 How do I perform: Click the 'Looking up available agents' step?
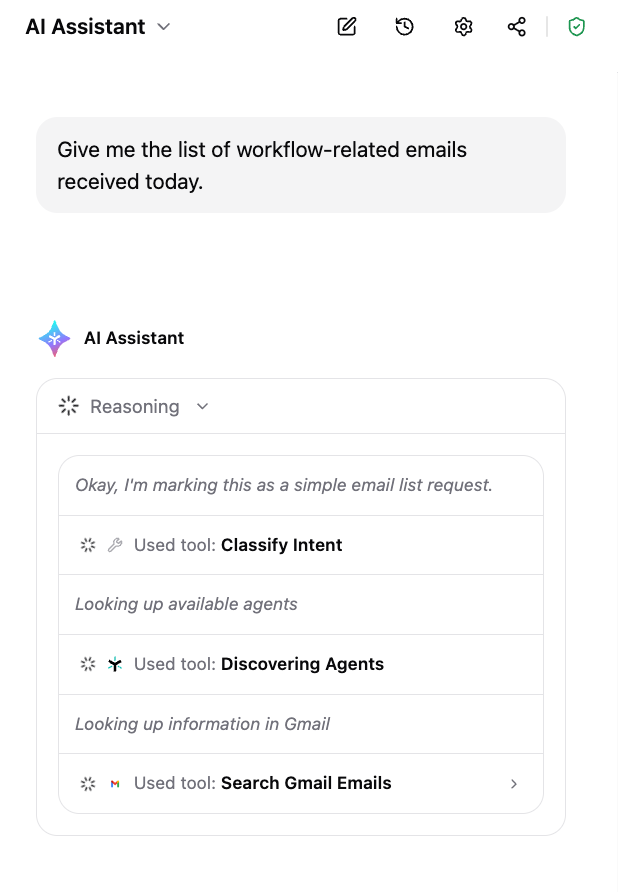pos(186,604)
